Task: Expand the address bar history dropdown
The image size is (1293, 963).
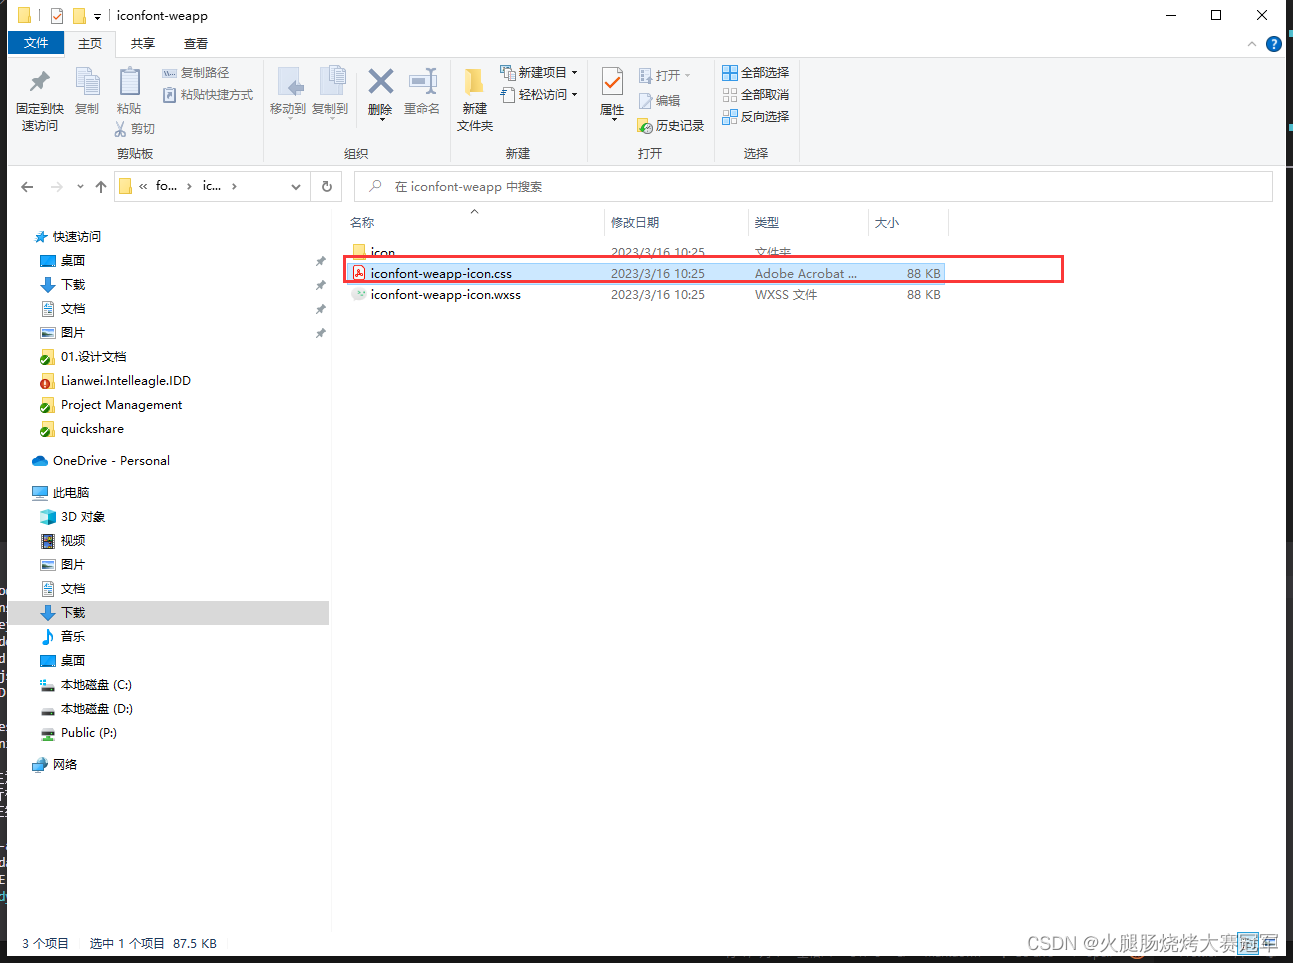Action: [x=296, y=187]
